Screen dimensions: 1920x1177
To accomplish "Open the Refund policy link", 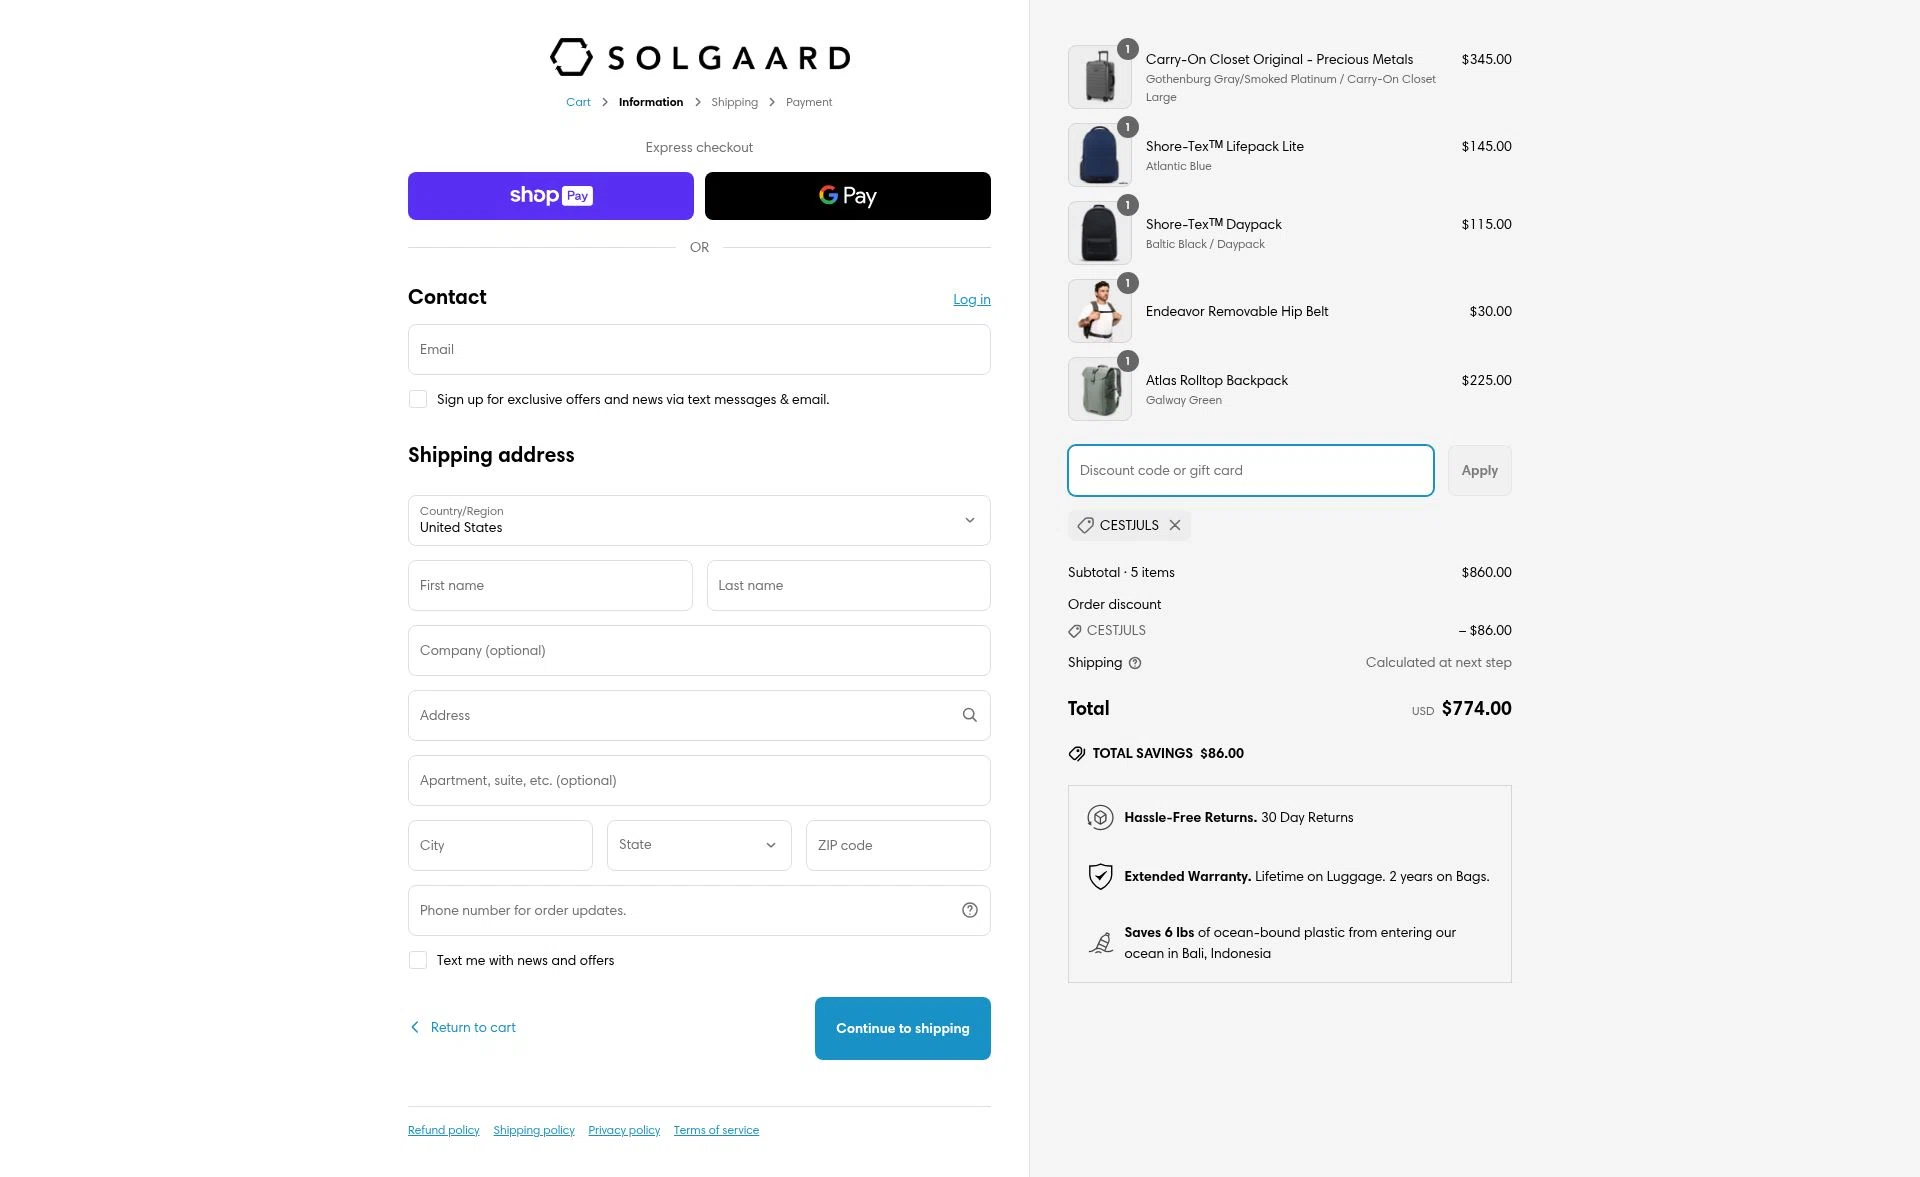I will click(443, 1130).
